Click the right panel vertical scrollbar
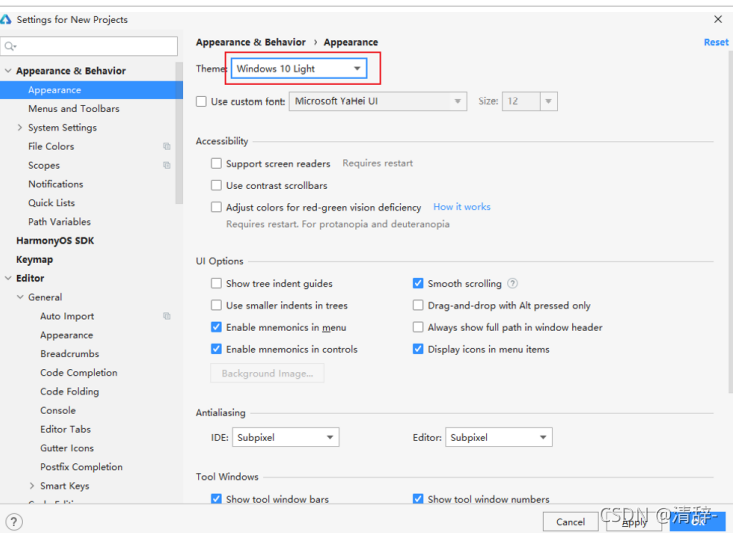The height and width of the screenshot is (533, 733). pyautogui.click(x=730, y=220)
